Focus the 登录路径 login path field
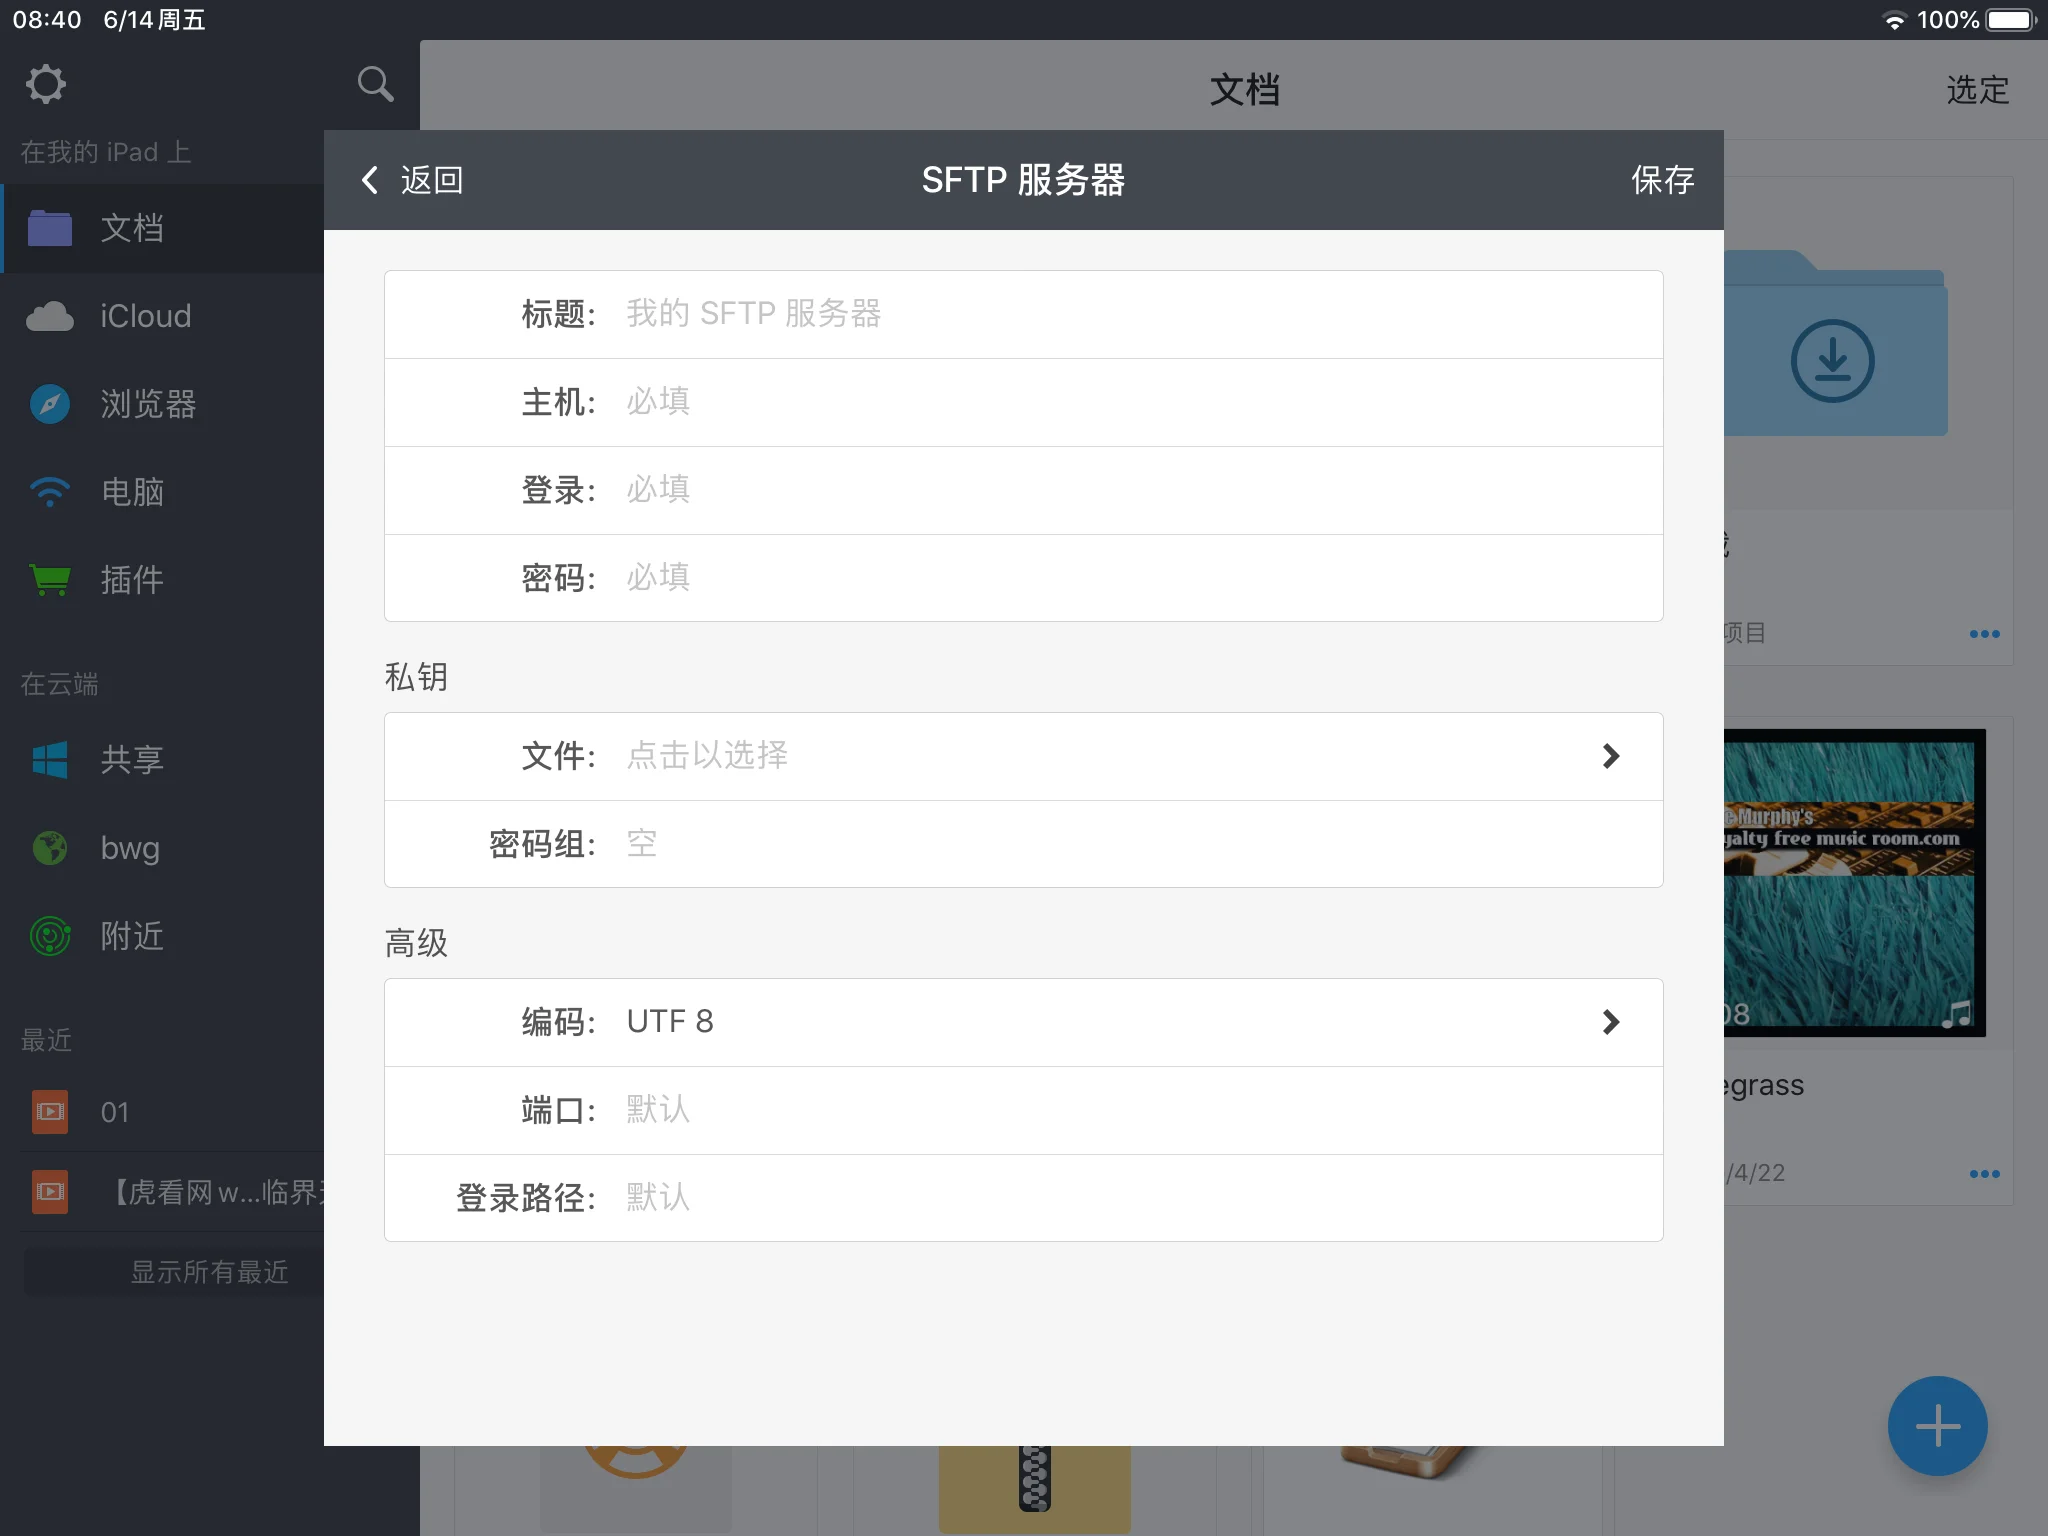2048x1536 pixels. tap(1024, 1198)
